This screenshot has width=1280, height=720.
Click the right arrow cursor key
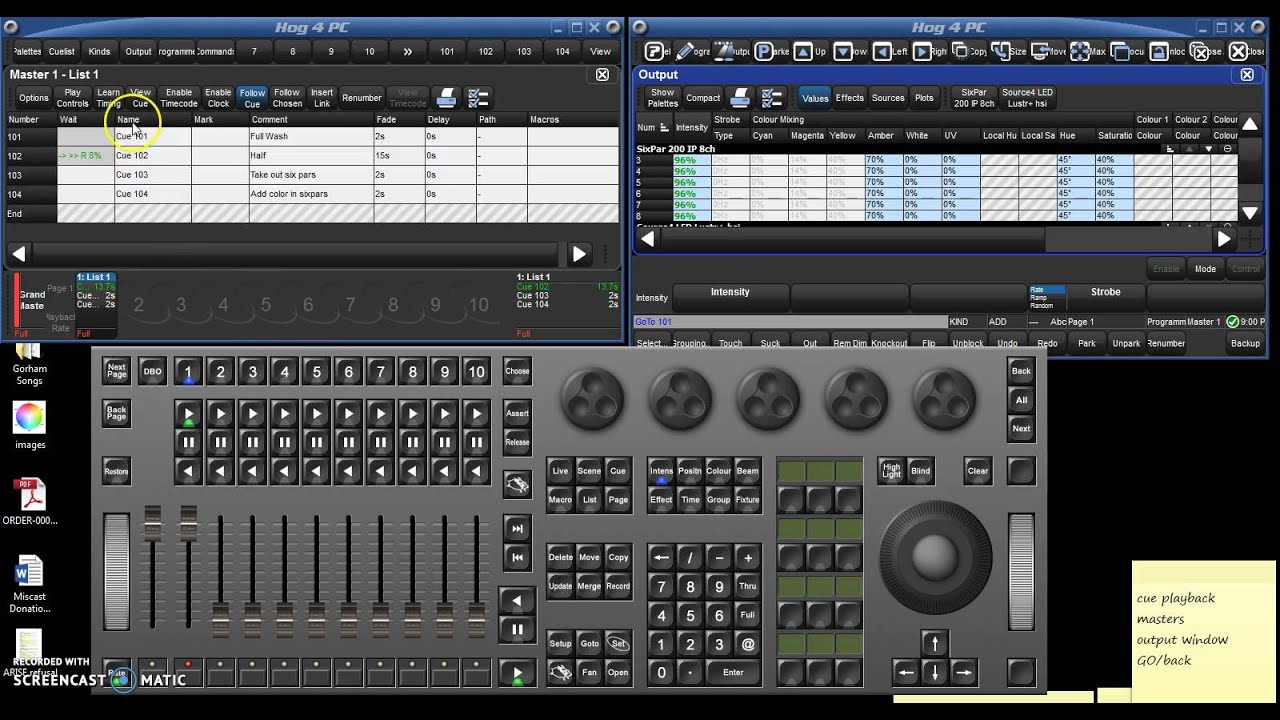[964, 672]
